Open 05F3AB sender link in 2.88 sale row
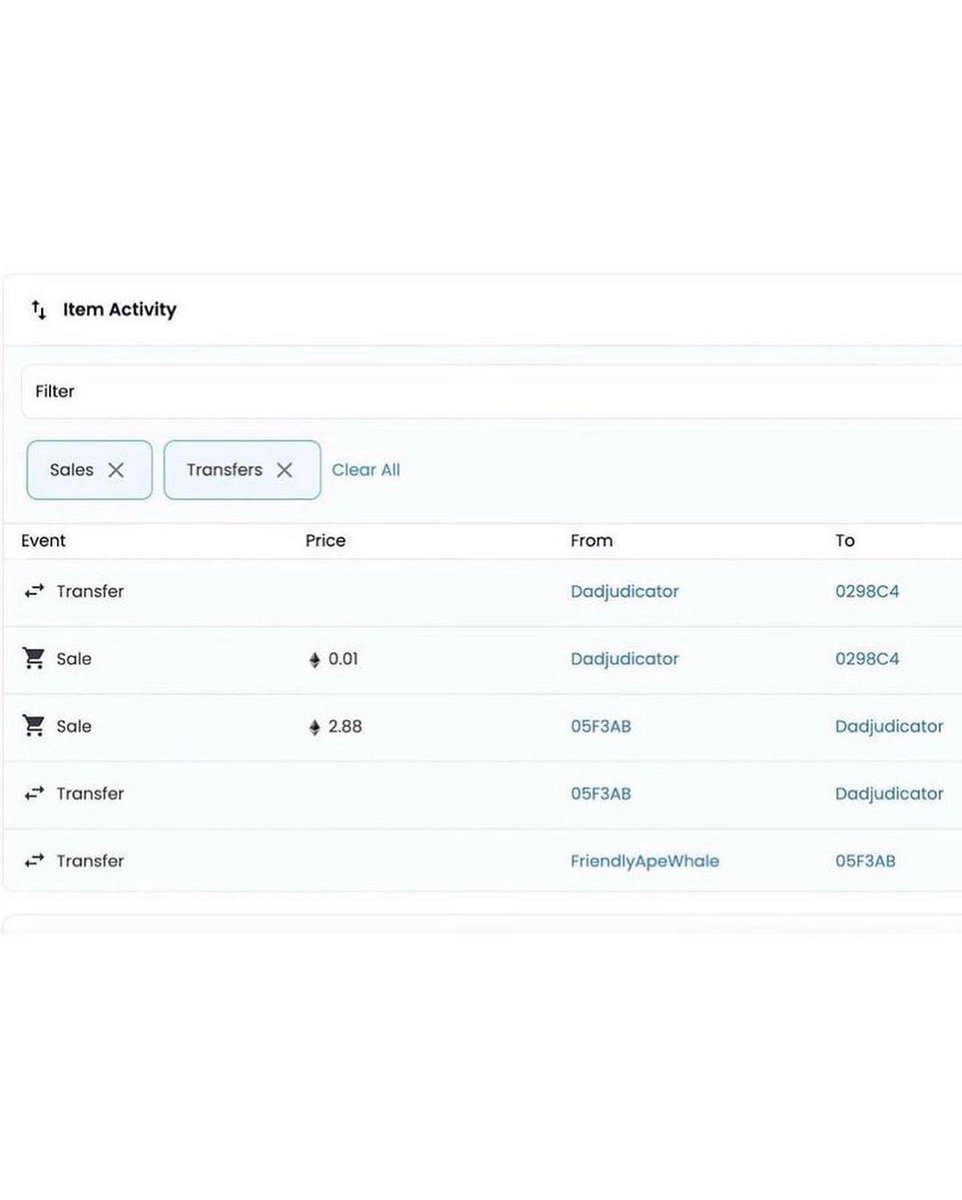Viewport: 962px width, 1200px height. [x=601, y=726]
